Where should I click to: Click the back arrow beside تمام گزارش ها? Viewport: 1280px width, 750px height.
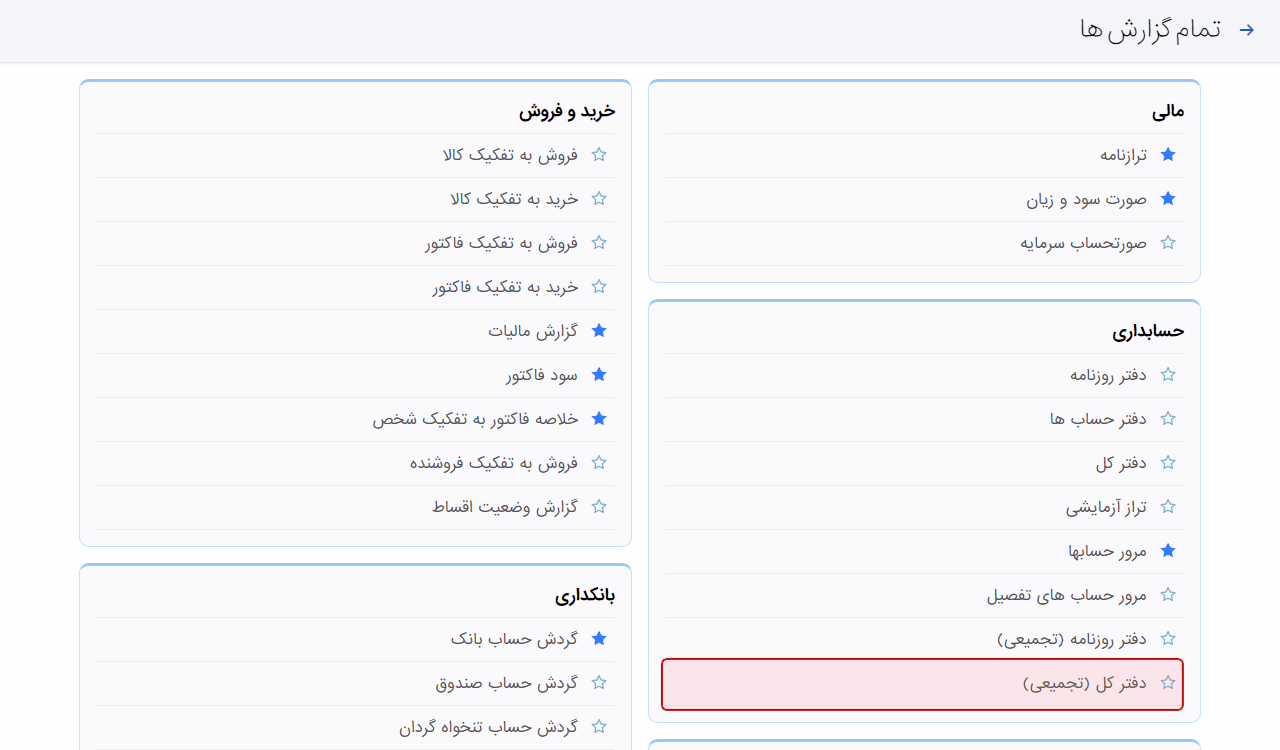[x=1246, y=30]
